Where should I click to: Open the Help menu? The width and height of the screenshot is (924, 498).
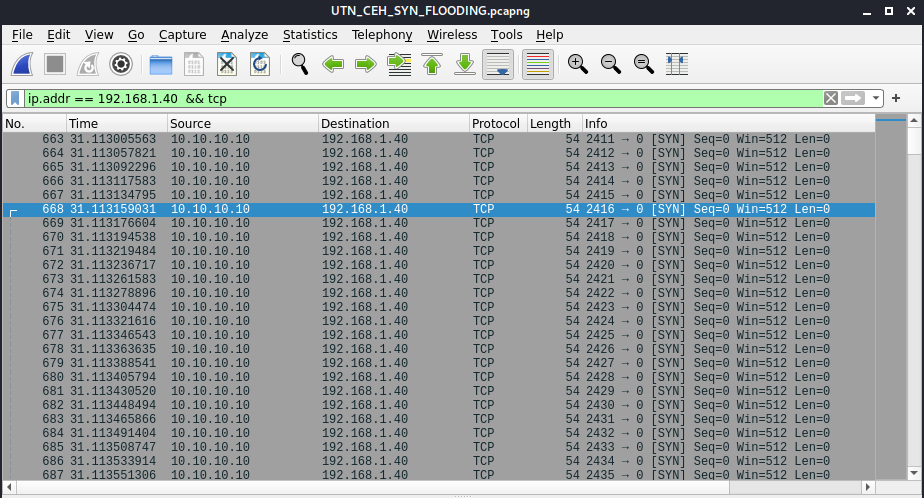point(550,35)
